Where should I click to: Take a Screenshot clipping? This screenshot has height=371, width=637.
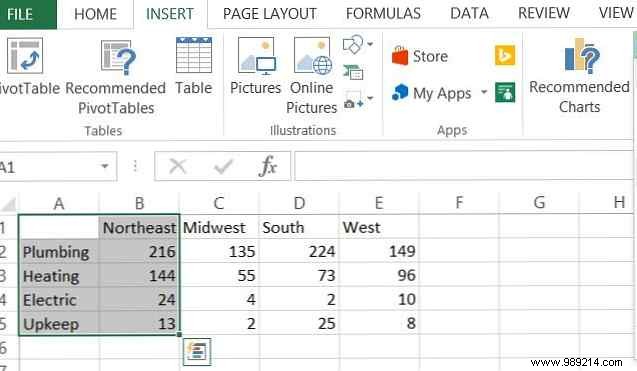pos(353,100)
